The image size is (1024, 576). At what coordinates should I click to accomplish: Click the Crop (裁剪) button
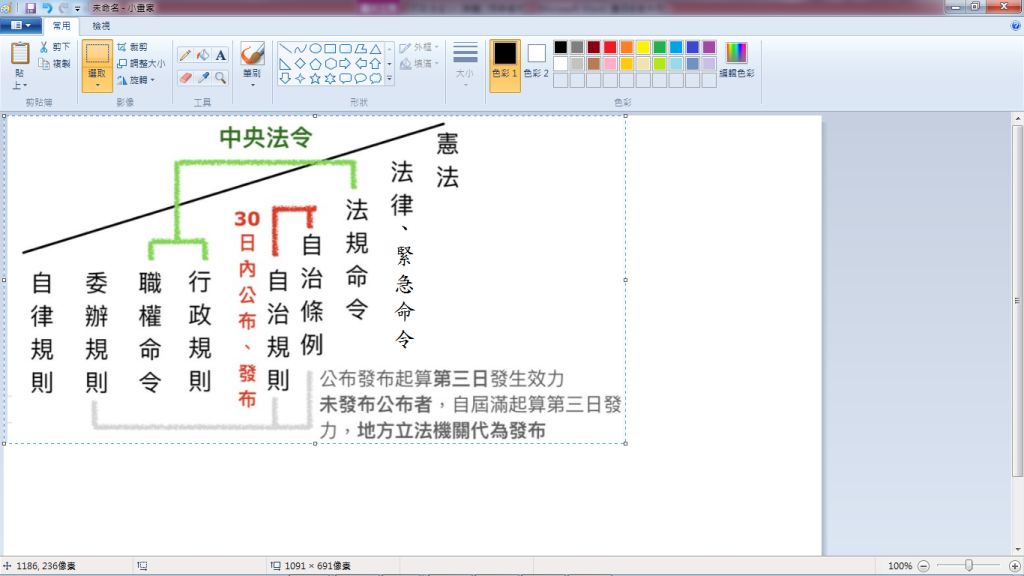[x=132, y=47]
